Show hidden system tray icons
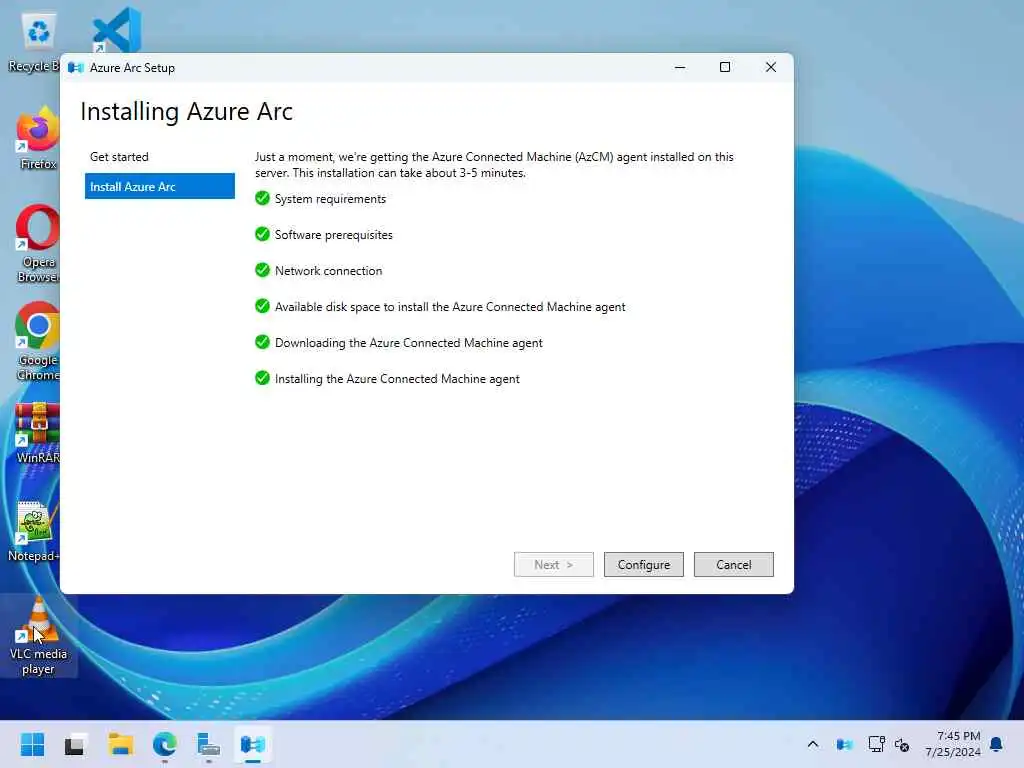 [813, 744]
